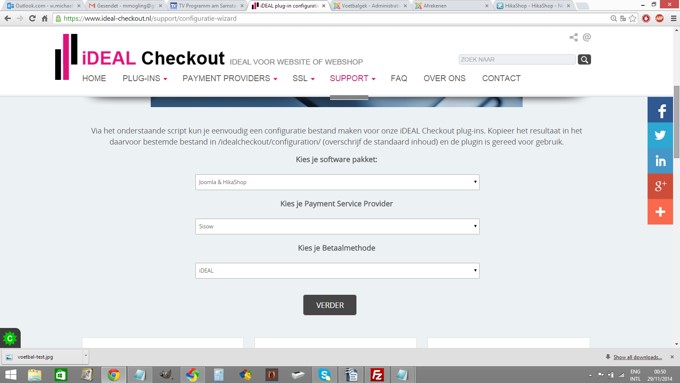Click the ZOEK NAAR search field
680x383 pixels.
pyautogui.click(x=517, y=59)
